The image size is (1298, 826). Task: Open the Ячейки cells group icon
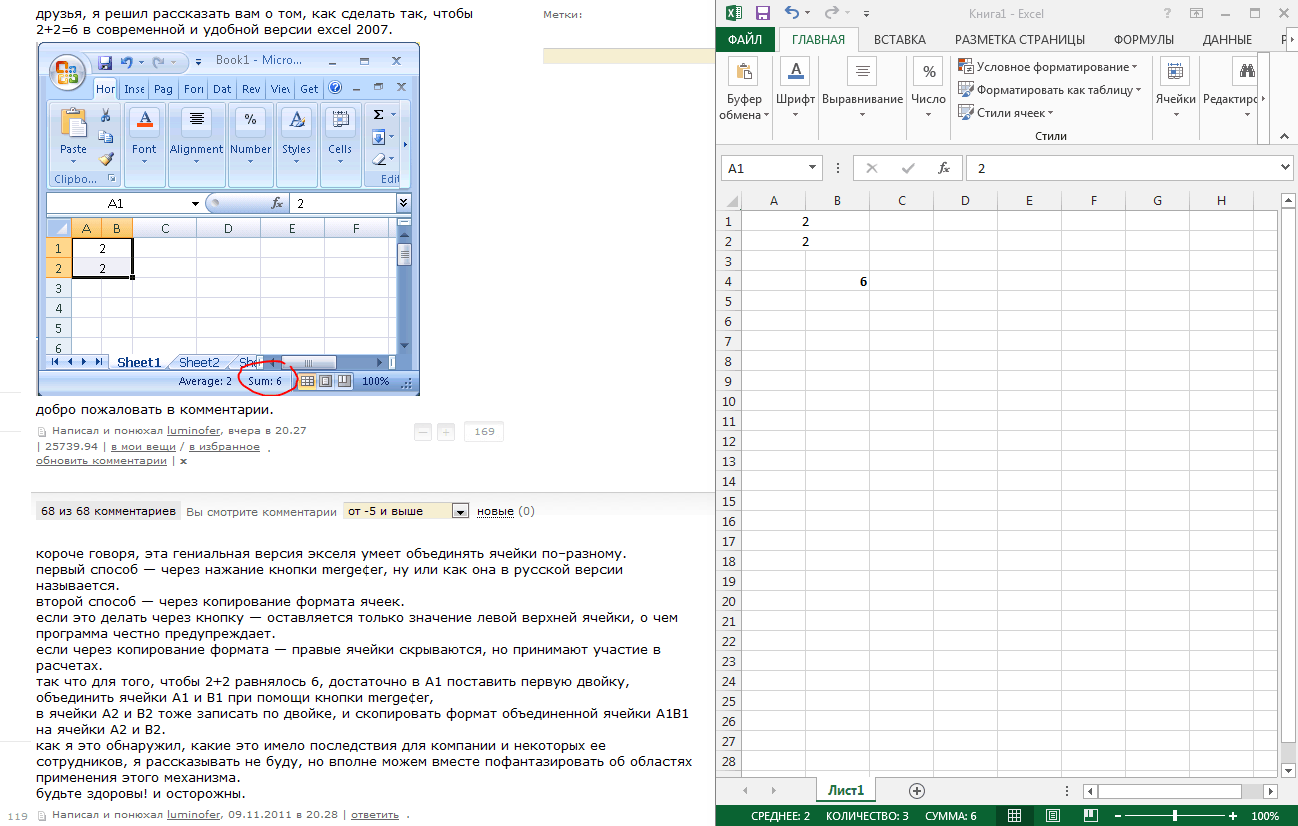pyautogui.click(x=1175, y=72)
